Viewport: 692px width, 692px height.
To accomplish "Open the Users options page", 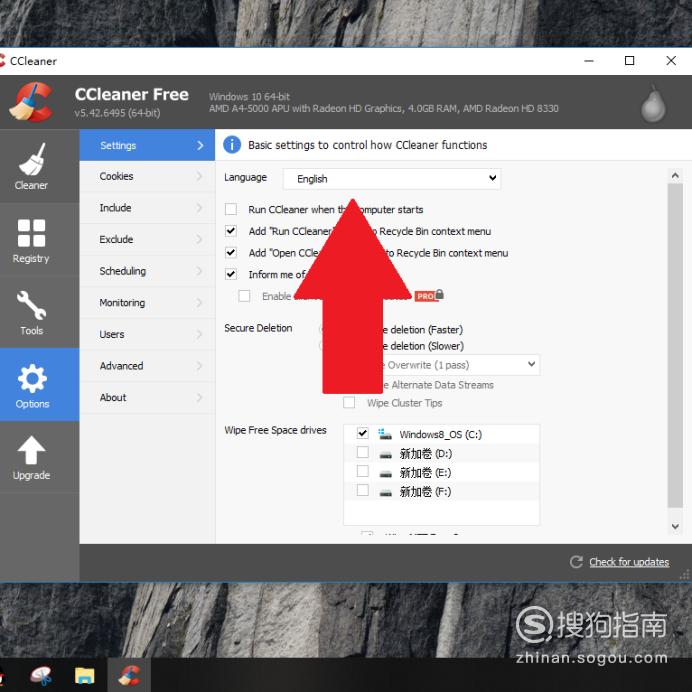I will click(x=147, y=335).
